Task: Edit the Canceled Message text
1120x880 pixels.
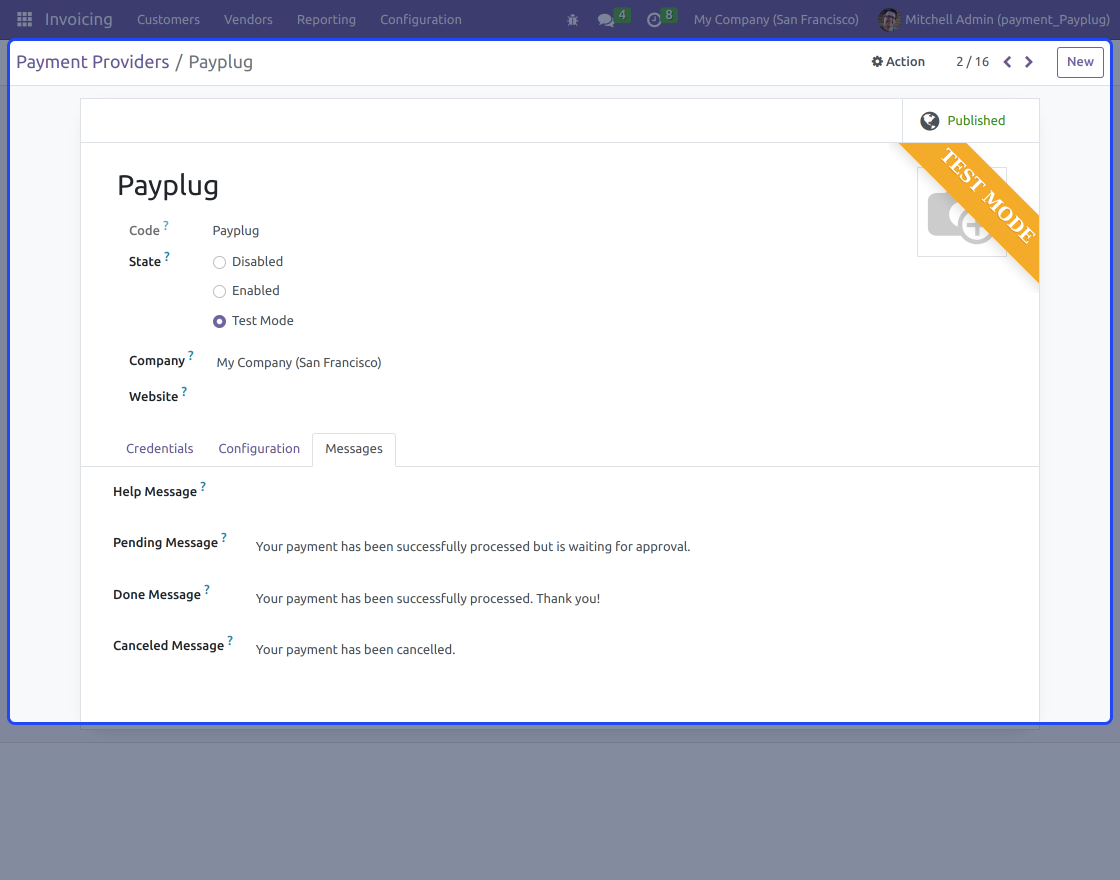Action: (x=355, y=650)
